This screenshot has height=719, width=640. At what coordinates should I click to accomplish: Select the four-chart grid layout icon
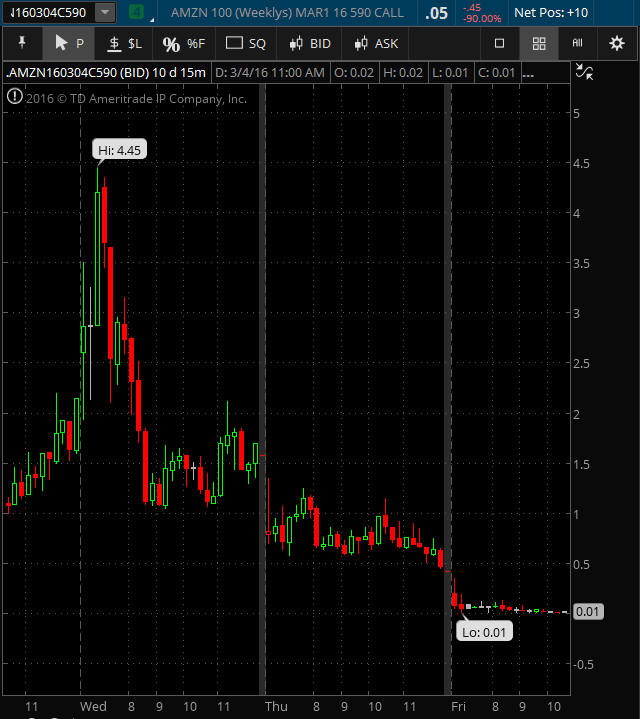pyautogui.click(x=539, y=44)
